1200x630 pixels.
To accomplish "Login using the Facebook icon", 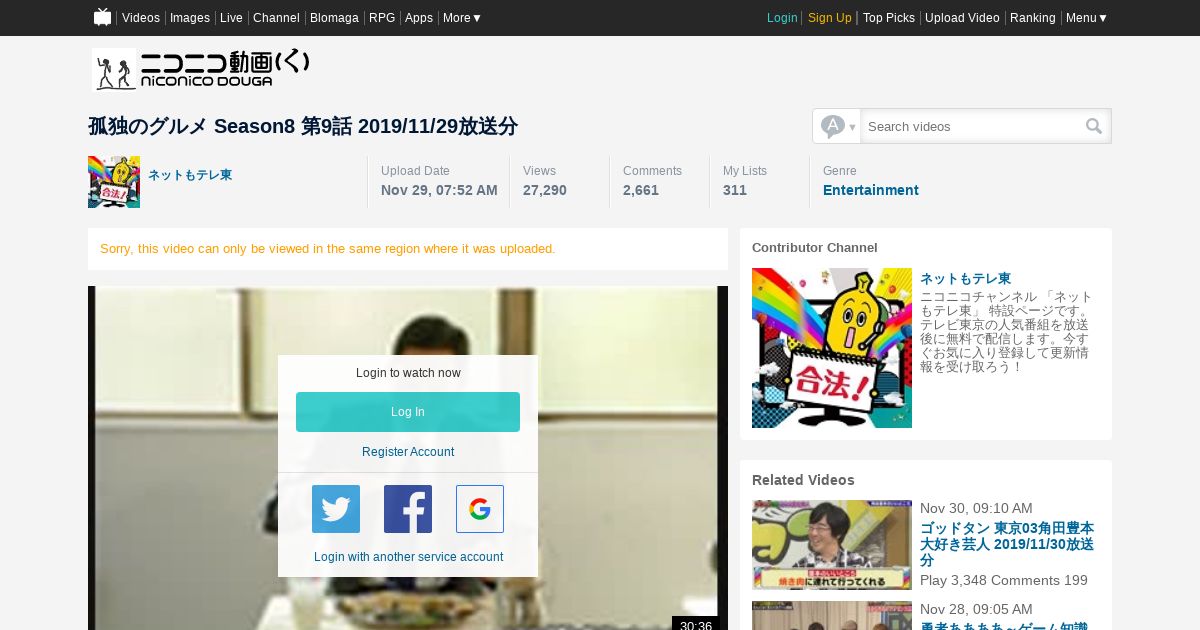I will [x=408, y=509].
